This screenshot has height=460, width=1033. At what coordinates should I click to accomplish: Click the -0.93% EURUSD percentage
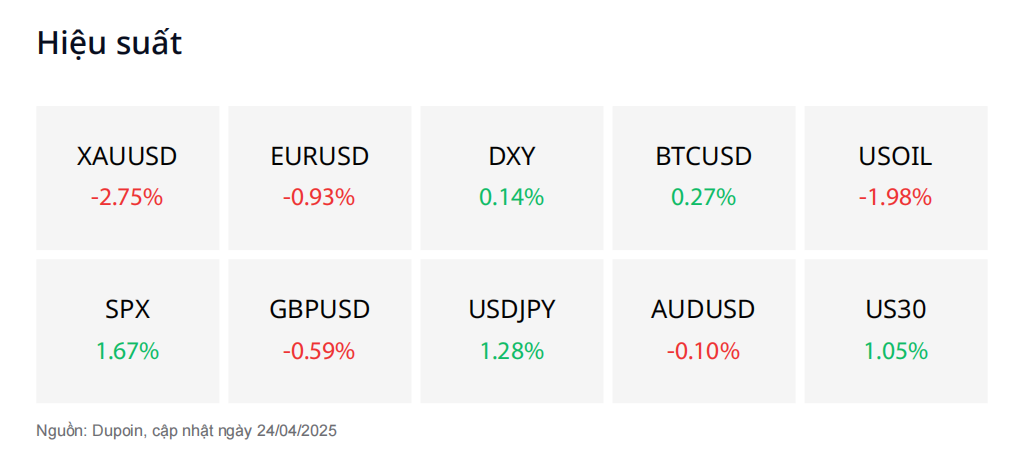tap(320, 197)
